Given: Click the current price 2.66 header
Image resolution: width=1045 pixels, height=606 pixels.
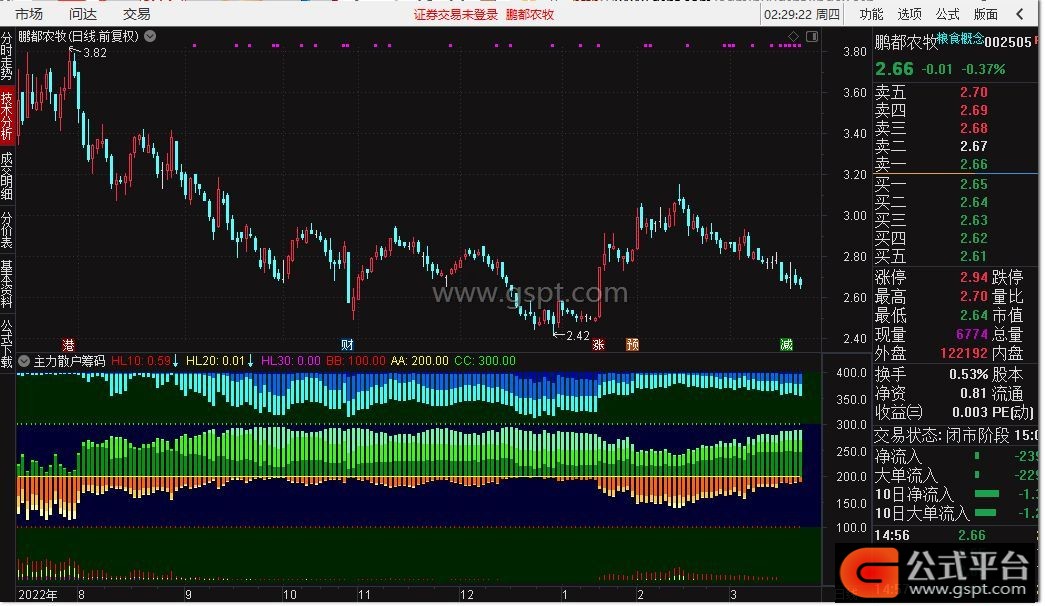Looking at the screenshot, I should click(x=894, y=69).
